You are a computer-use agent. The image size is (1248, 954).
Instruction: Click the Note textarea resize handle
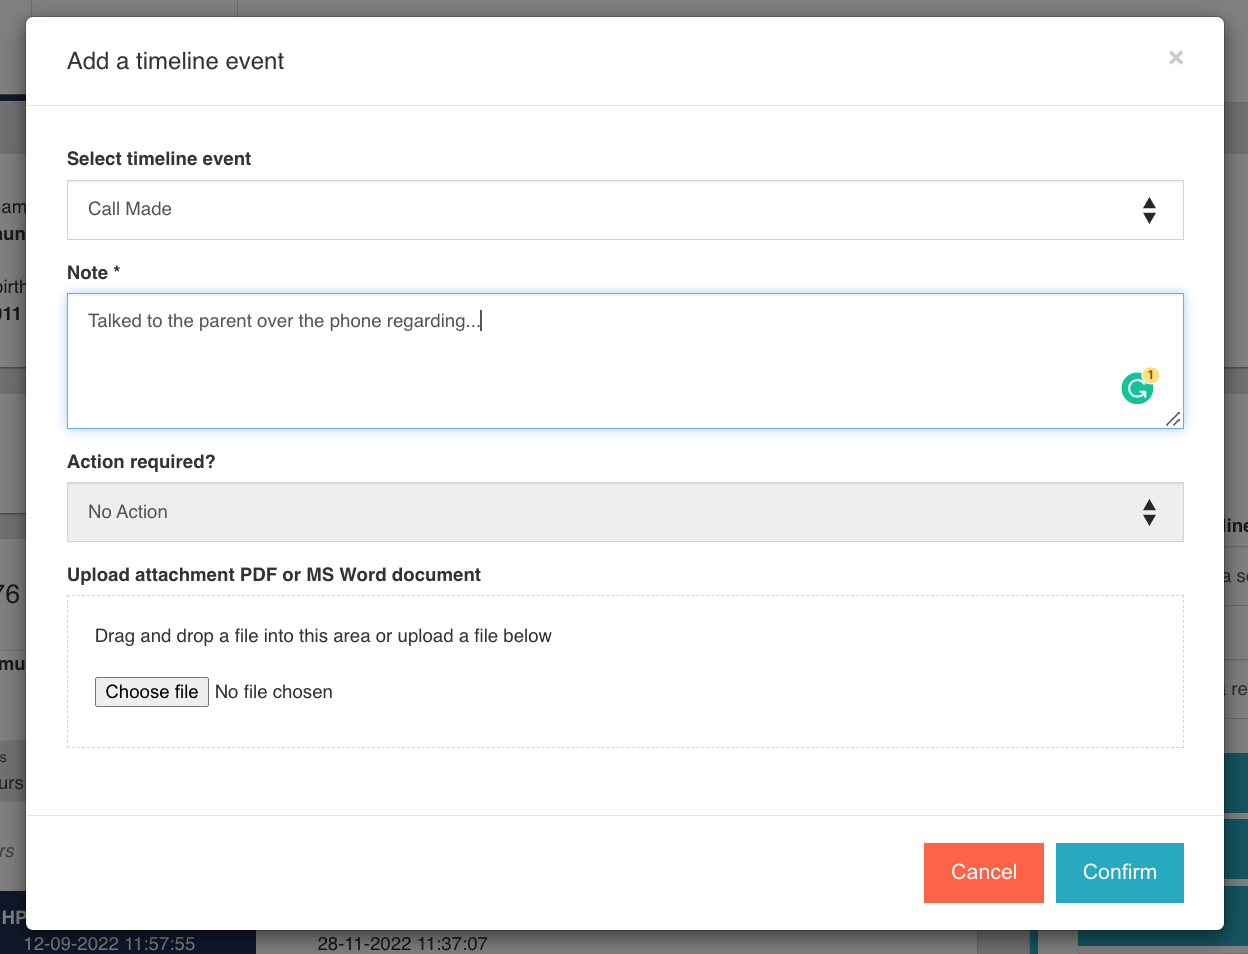coord(1173,419)
